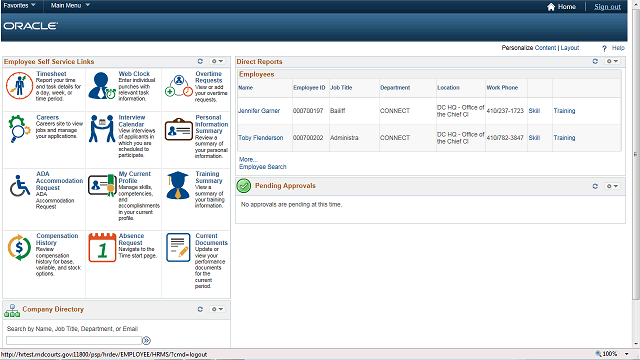Open the Current Documents icon
Image resolution: width=640 pixels, height=360 pixels.
(x=178, y=247)
